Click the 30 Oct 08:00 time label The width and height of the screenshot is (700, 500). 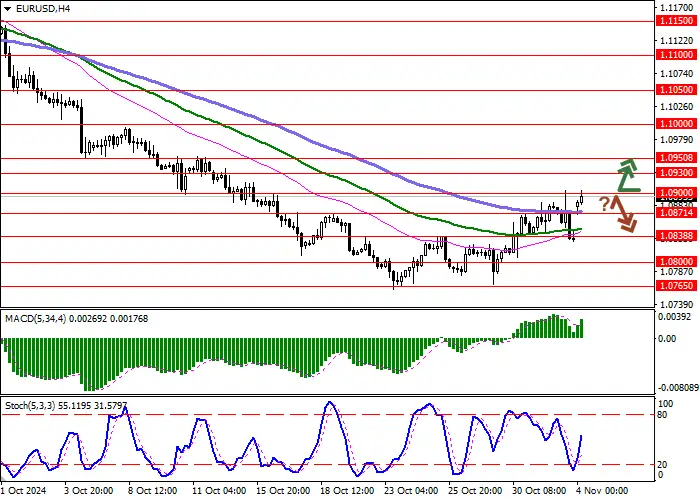point(540,491)
